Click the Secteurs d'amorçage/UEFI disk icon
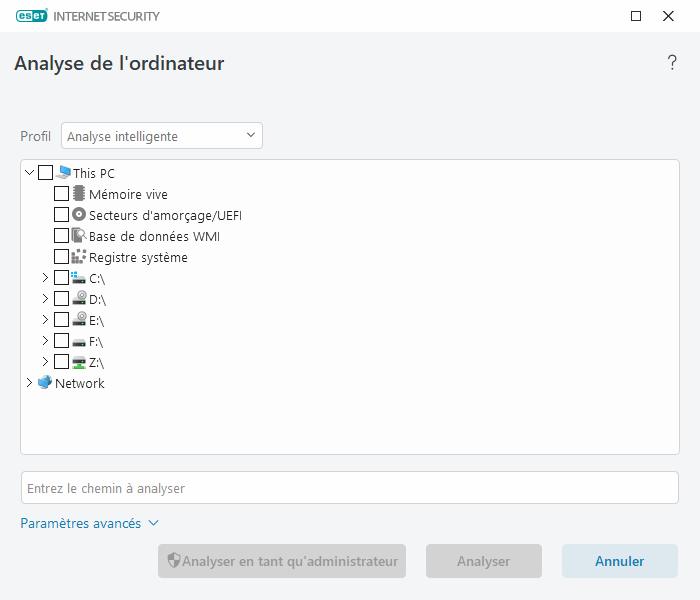 (79, 215)
